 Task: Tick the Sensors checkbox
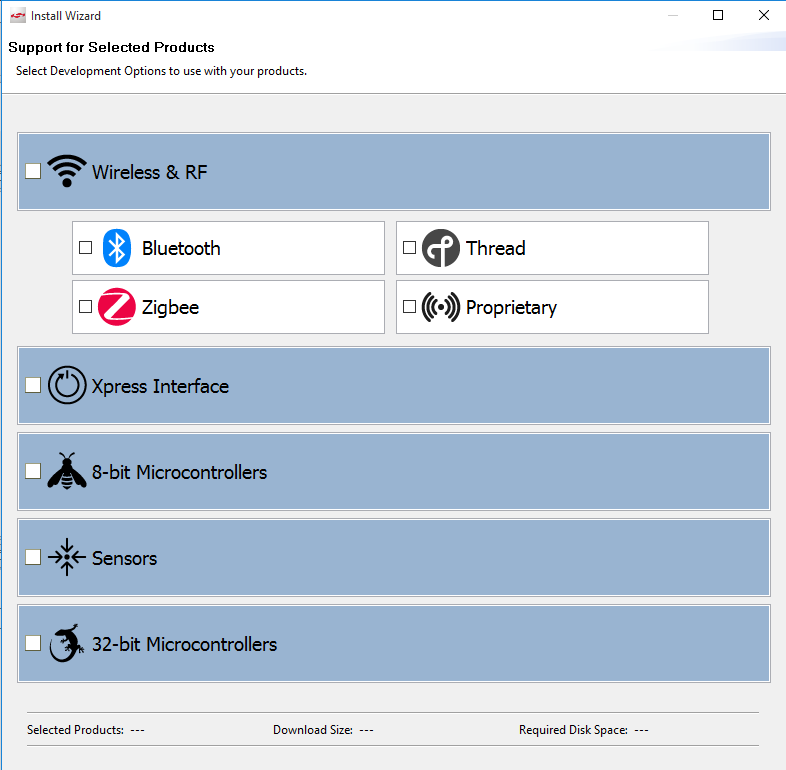tap(33, 557)
